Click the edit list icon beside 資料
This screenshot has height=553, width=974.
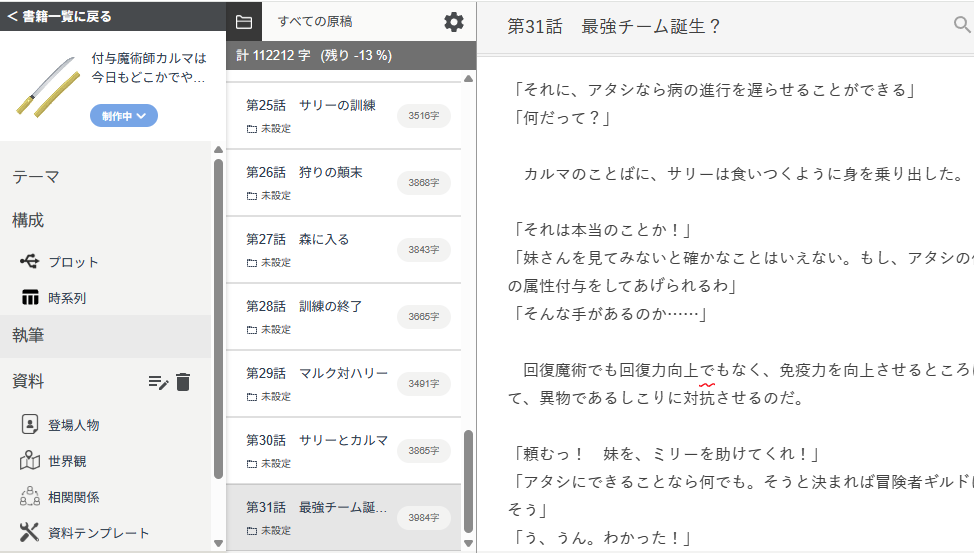(158, 381)
